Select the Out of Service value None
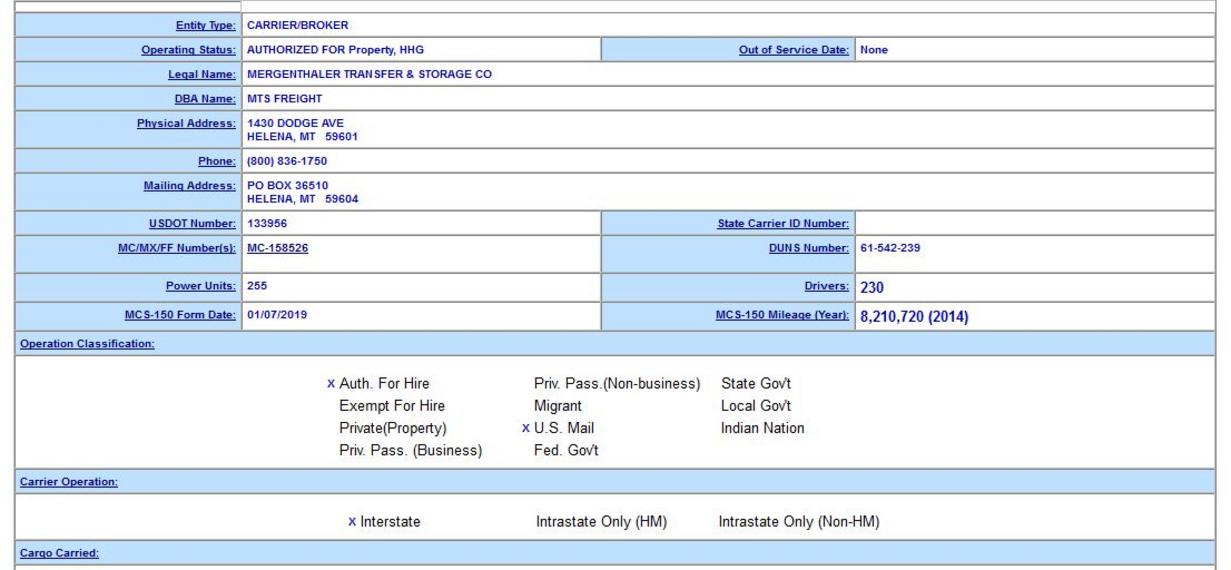Screen dimensions: 1231x570 coord(874,49)
